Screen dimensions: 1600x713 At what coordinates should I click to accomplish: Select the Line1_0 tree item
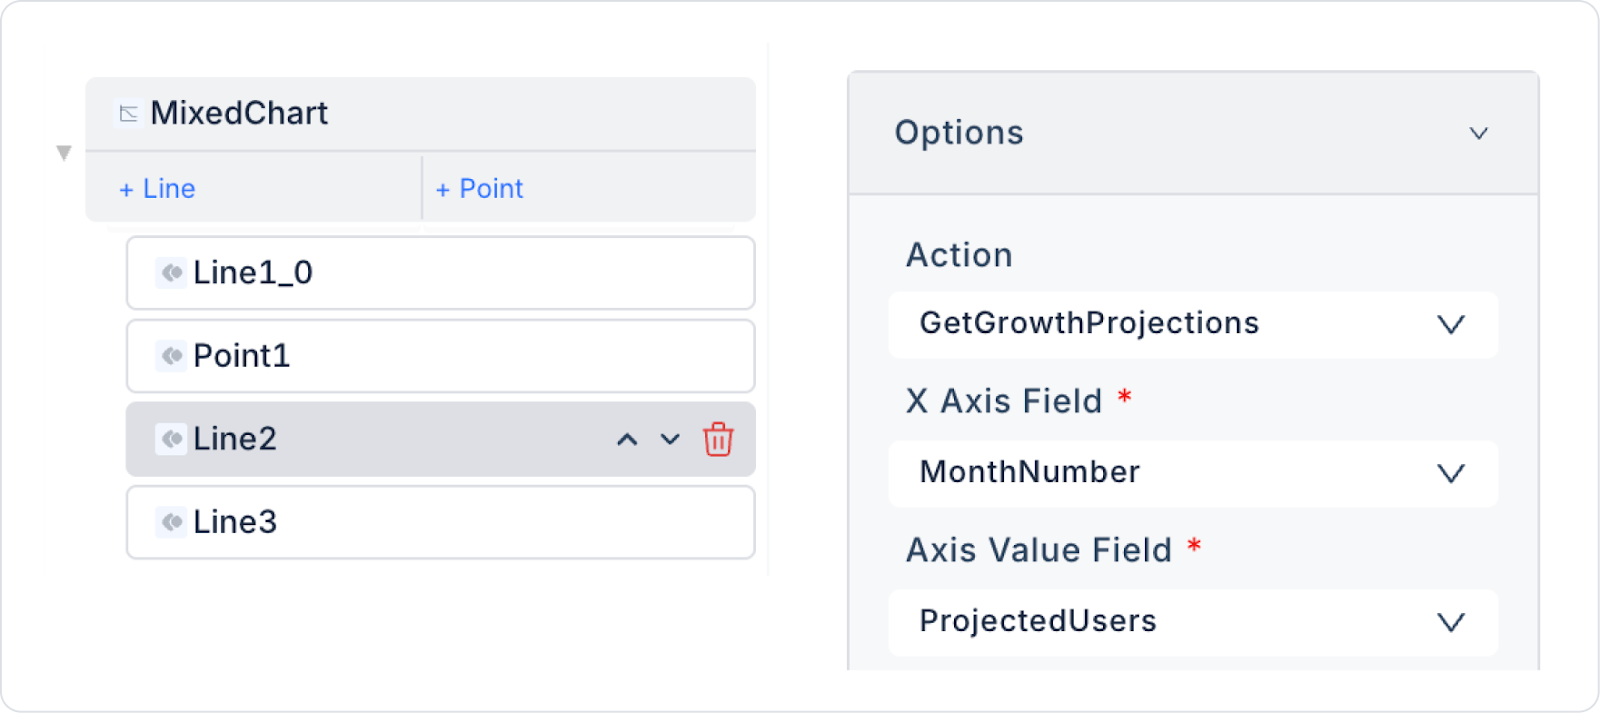tap(440, 273)
